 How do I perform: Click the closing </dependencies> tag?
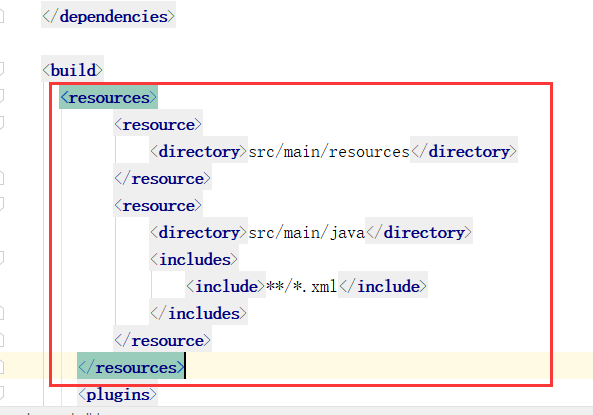pos(108,17)
